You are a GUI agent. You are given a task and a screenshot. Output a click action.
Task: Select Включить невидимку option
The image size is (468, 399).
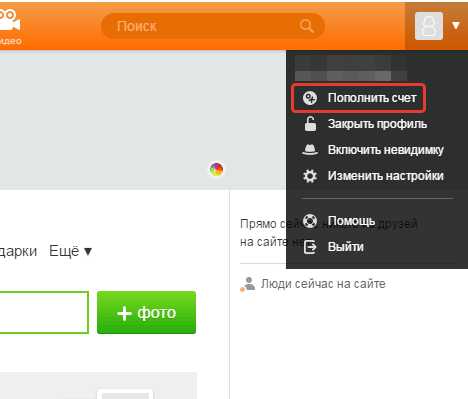click(x=385, y=150)
